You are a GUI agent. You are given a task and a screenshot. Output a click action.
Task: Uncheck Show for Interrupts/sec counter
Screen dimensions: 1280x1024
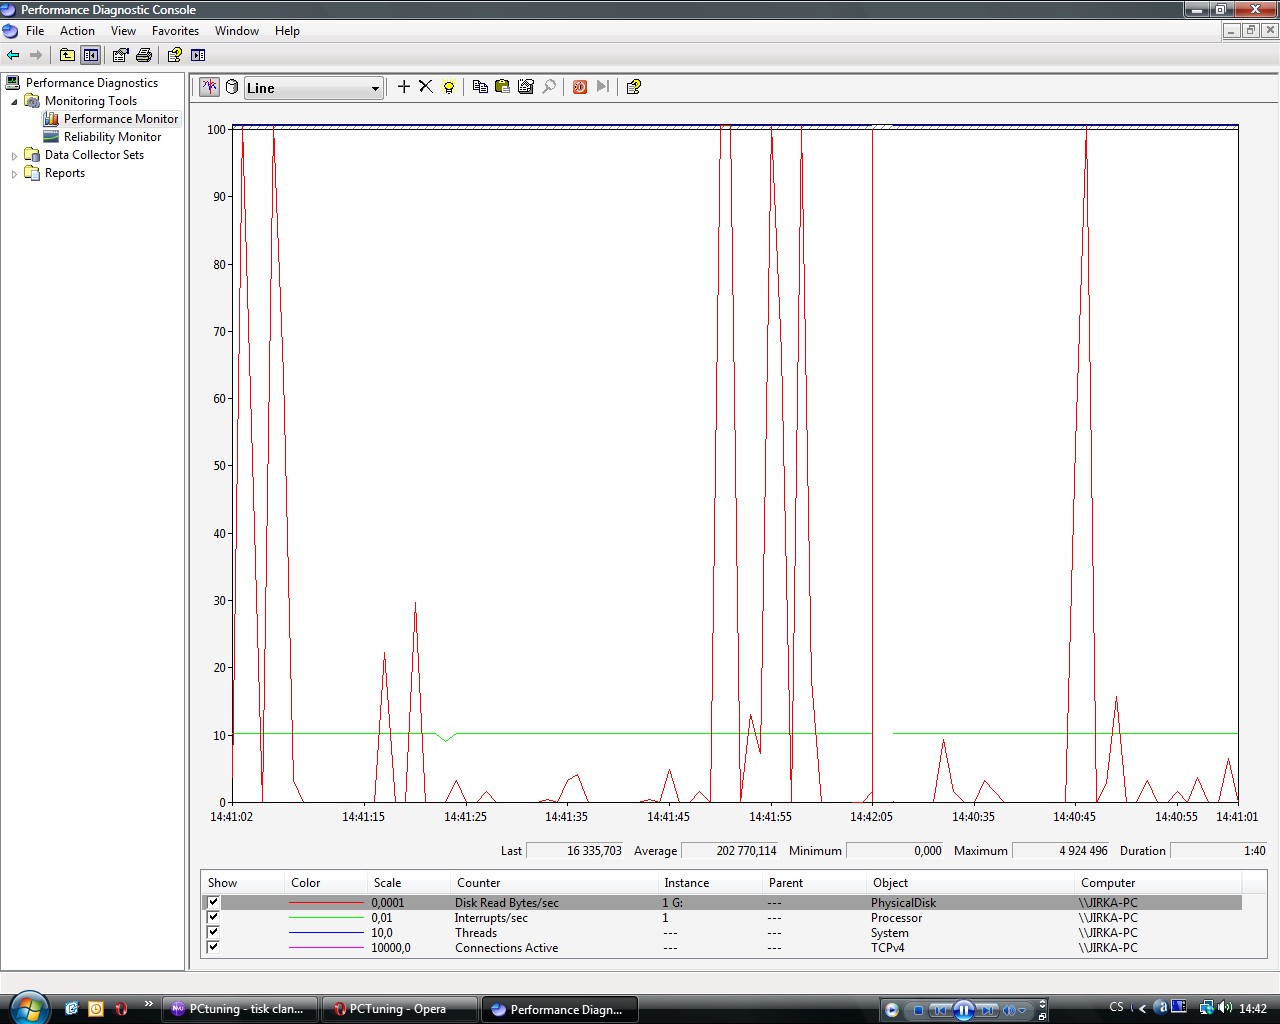[213, 917]
